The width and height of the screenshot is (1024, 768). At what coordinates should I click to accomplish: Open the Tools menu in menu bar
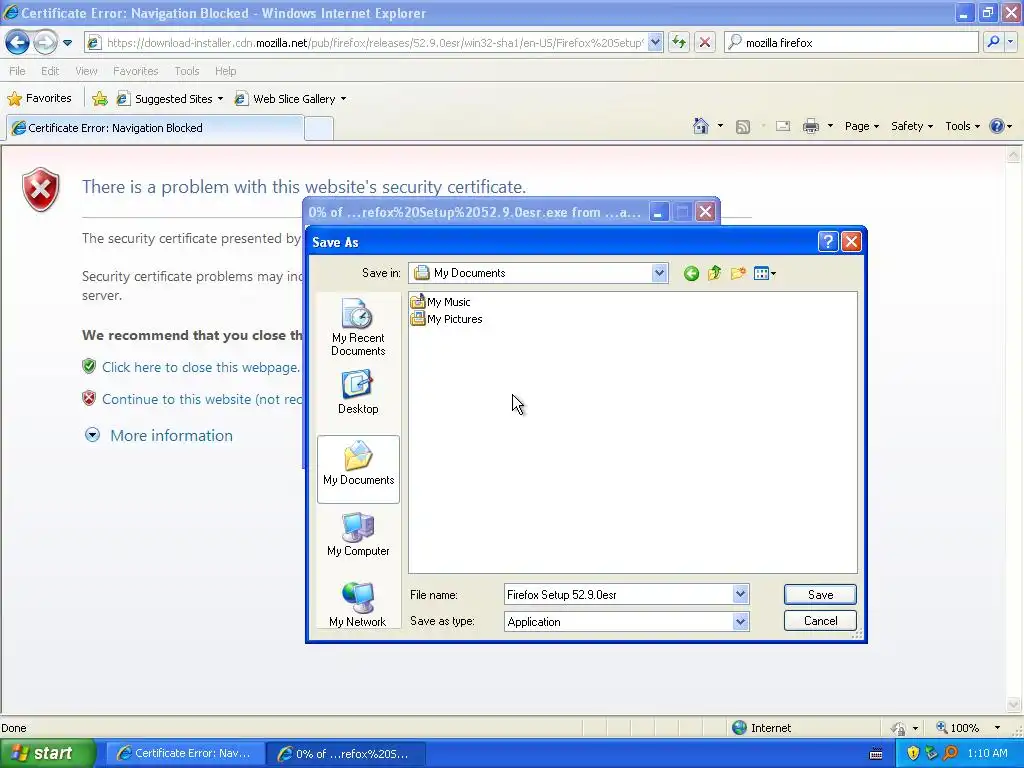click(x=187, y=71)
